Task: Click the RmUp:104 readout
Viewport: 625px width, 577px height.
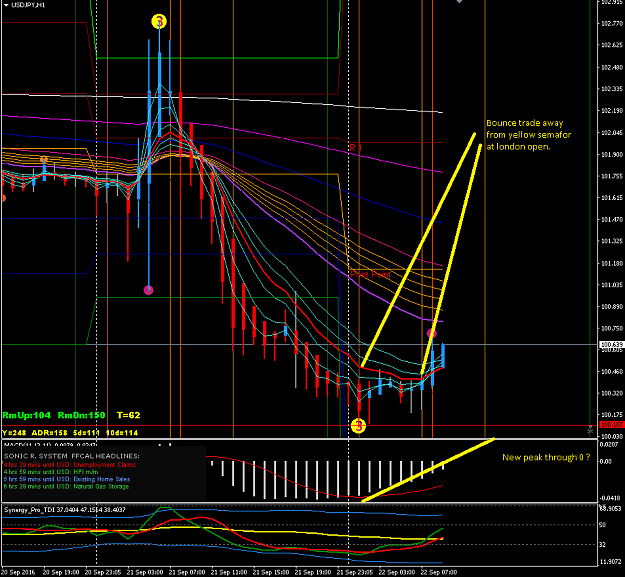Action: point(26,415)
